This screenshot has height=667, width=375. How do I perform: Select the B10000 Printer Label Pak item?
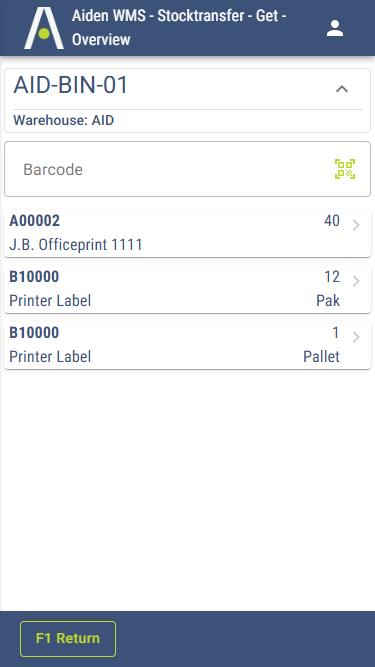[188, 289]
